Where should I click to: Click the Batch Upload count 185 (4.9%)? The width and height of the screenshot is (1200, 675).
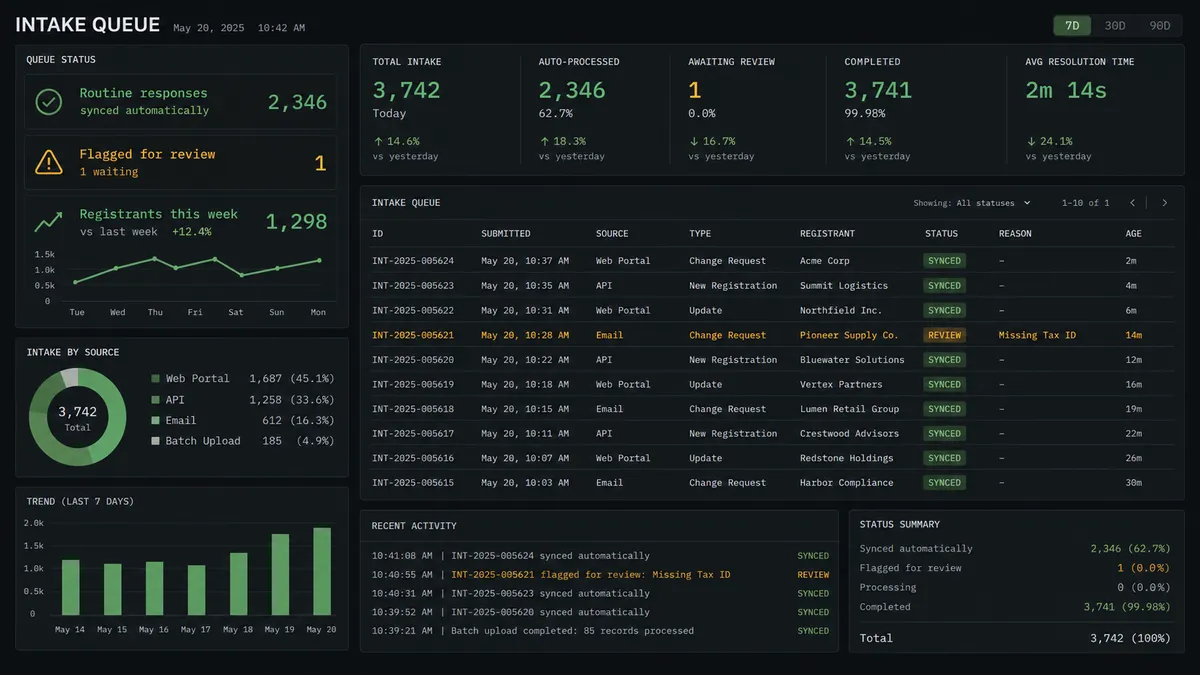298,441
